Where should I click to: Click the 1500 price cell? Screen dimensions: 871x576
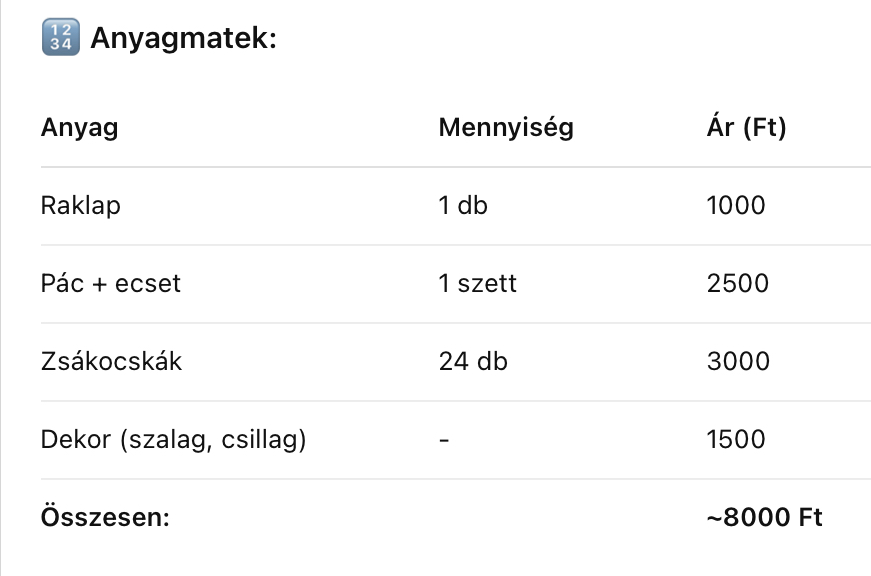coord(735,439)
